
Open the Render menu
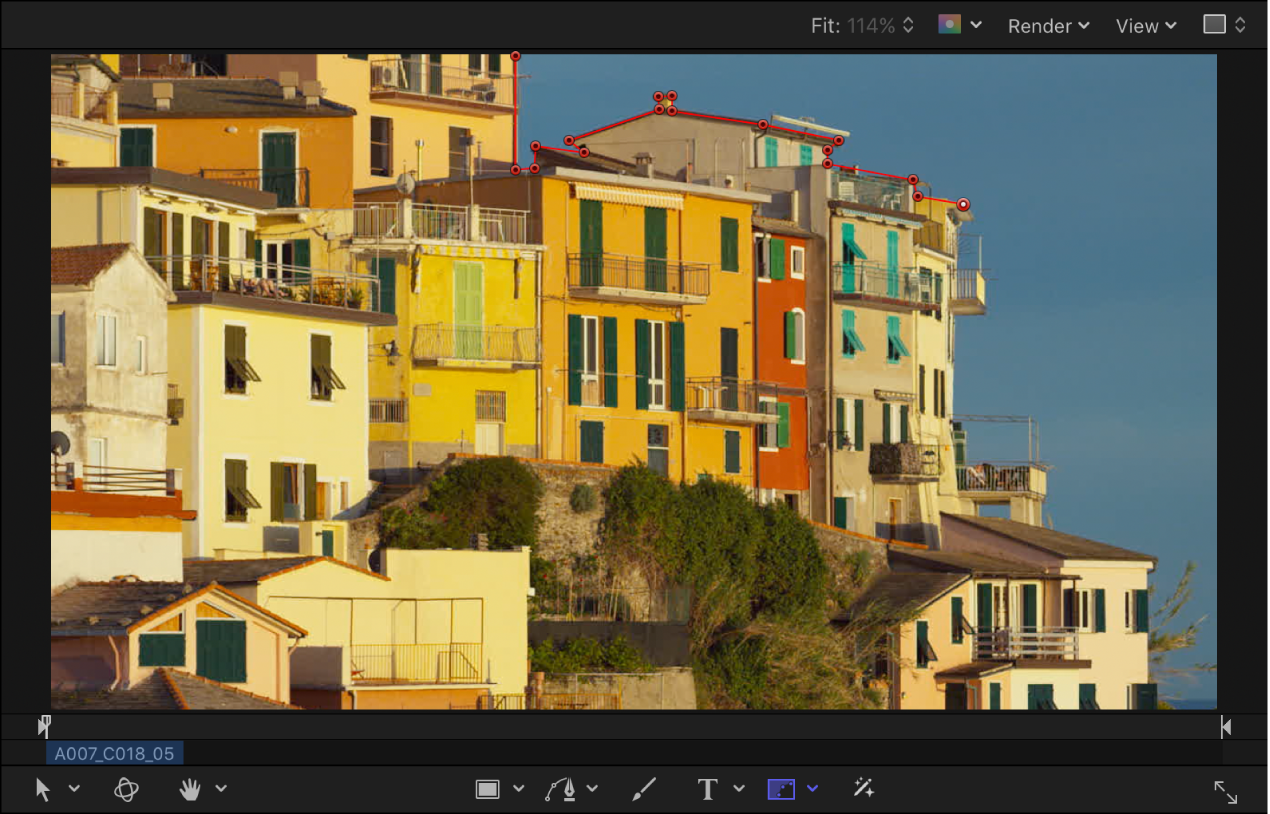[x=1048, y=26]
